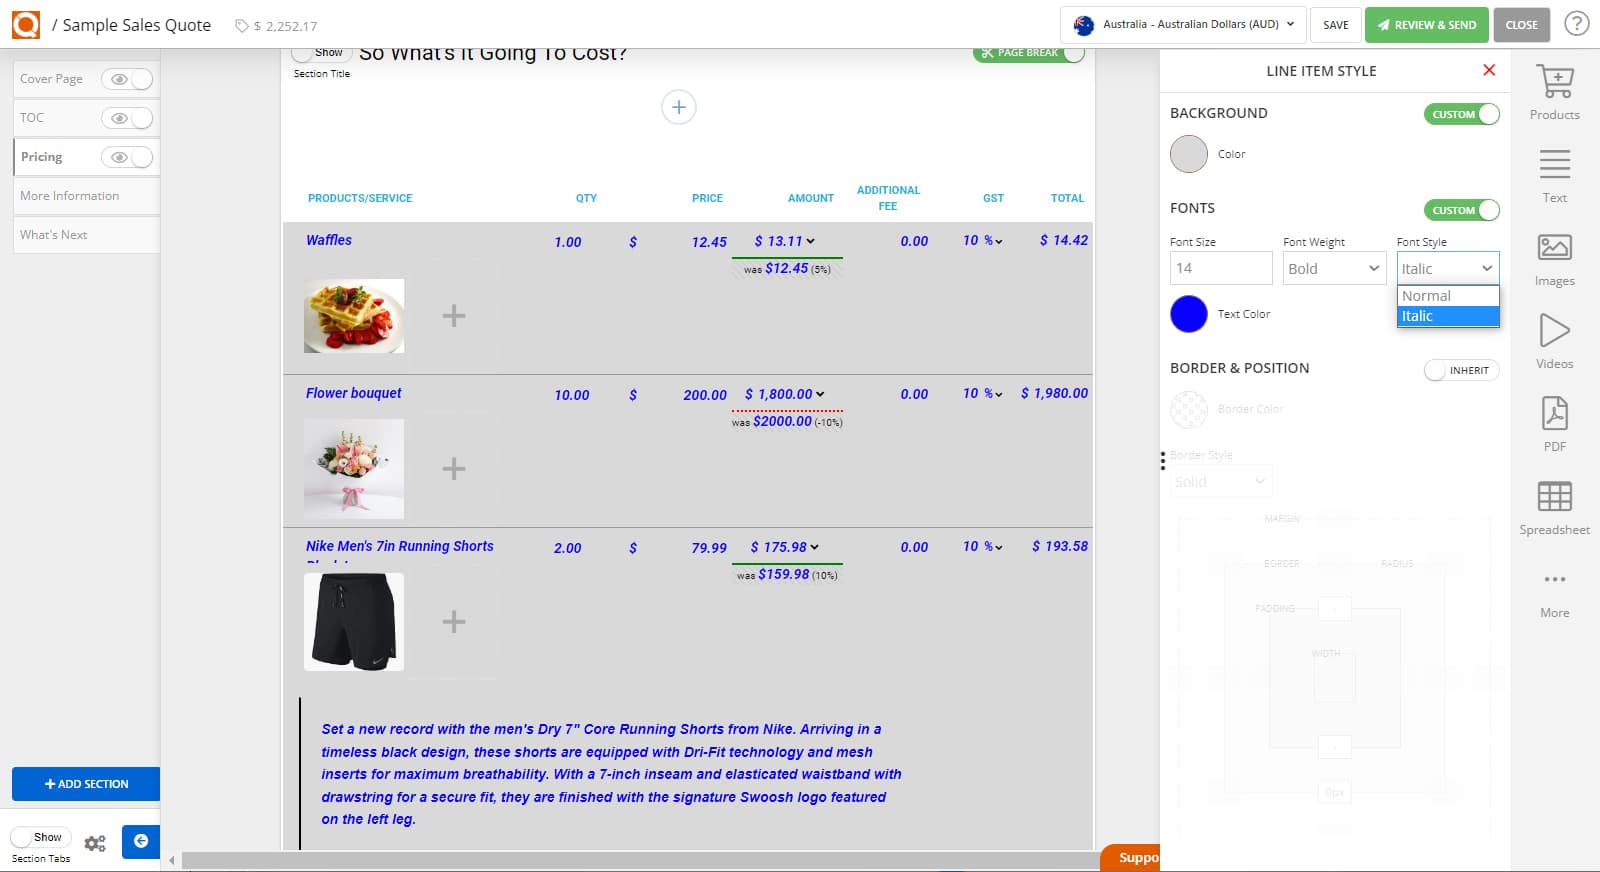Add image next to Flower bouquet thumbnail

click(454, 469)
